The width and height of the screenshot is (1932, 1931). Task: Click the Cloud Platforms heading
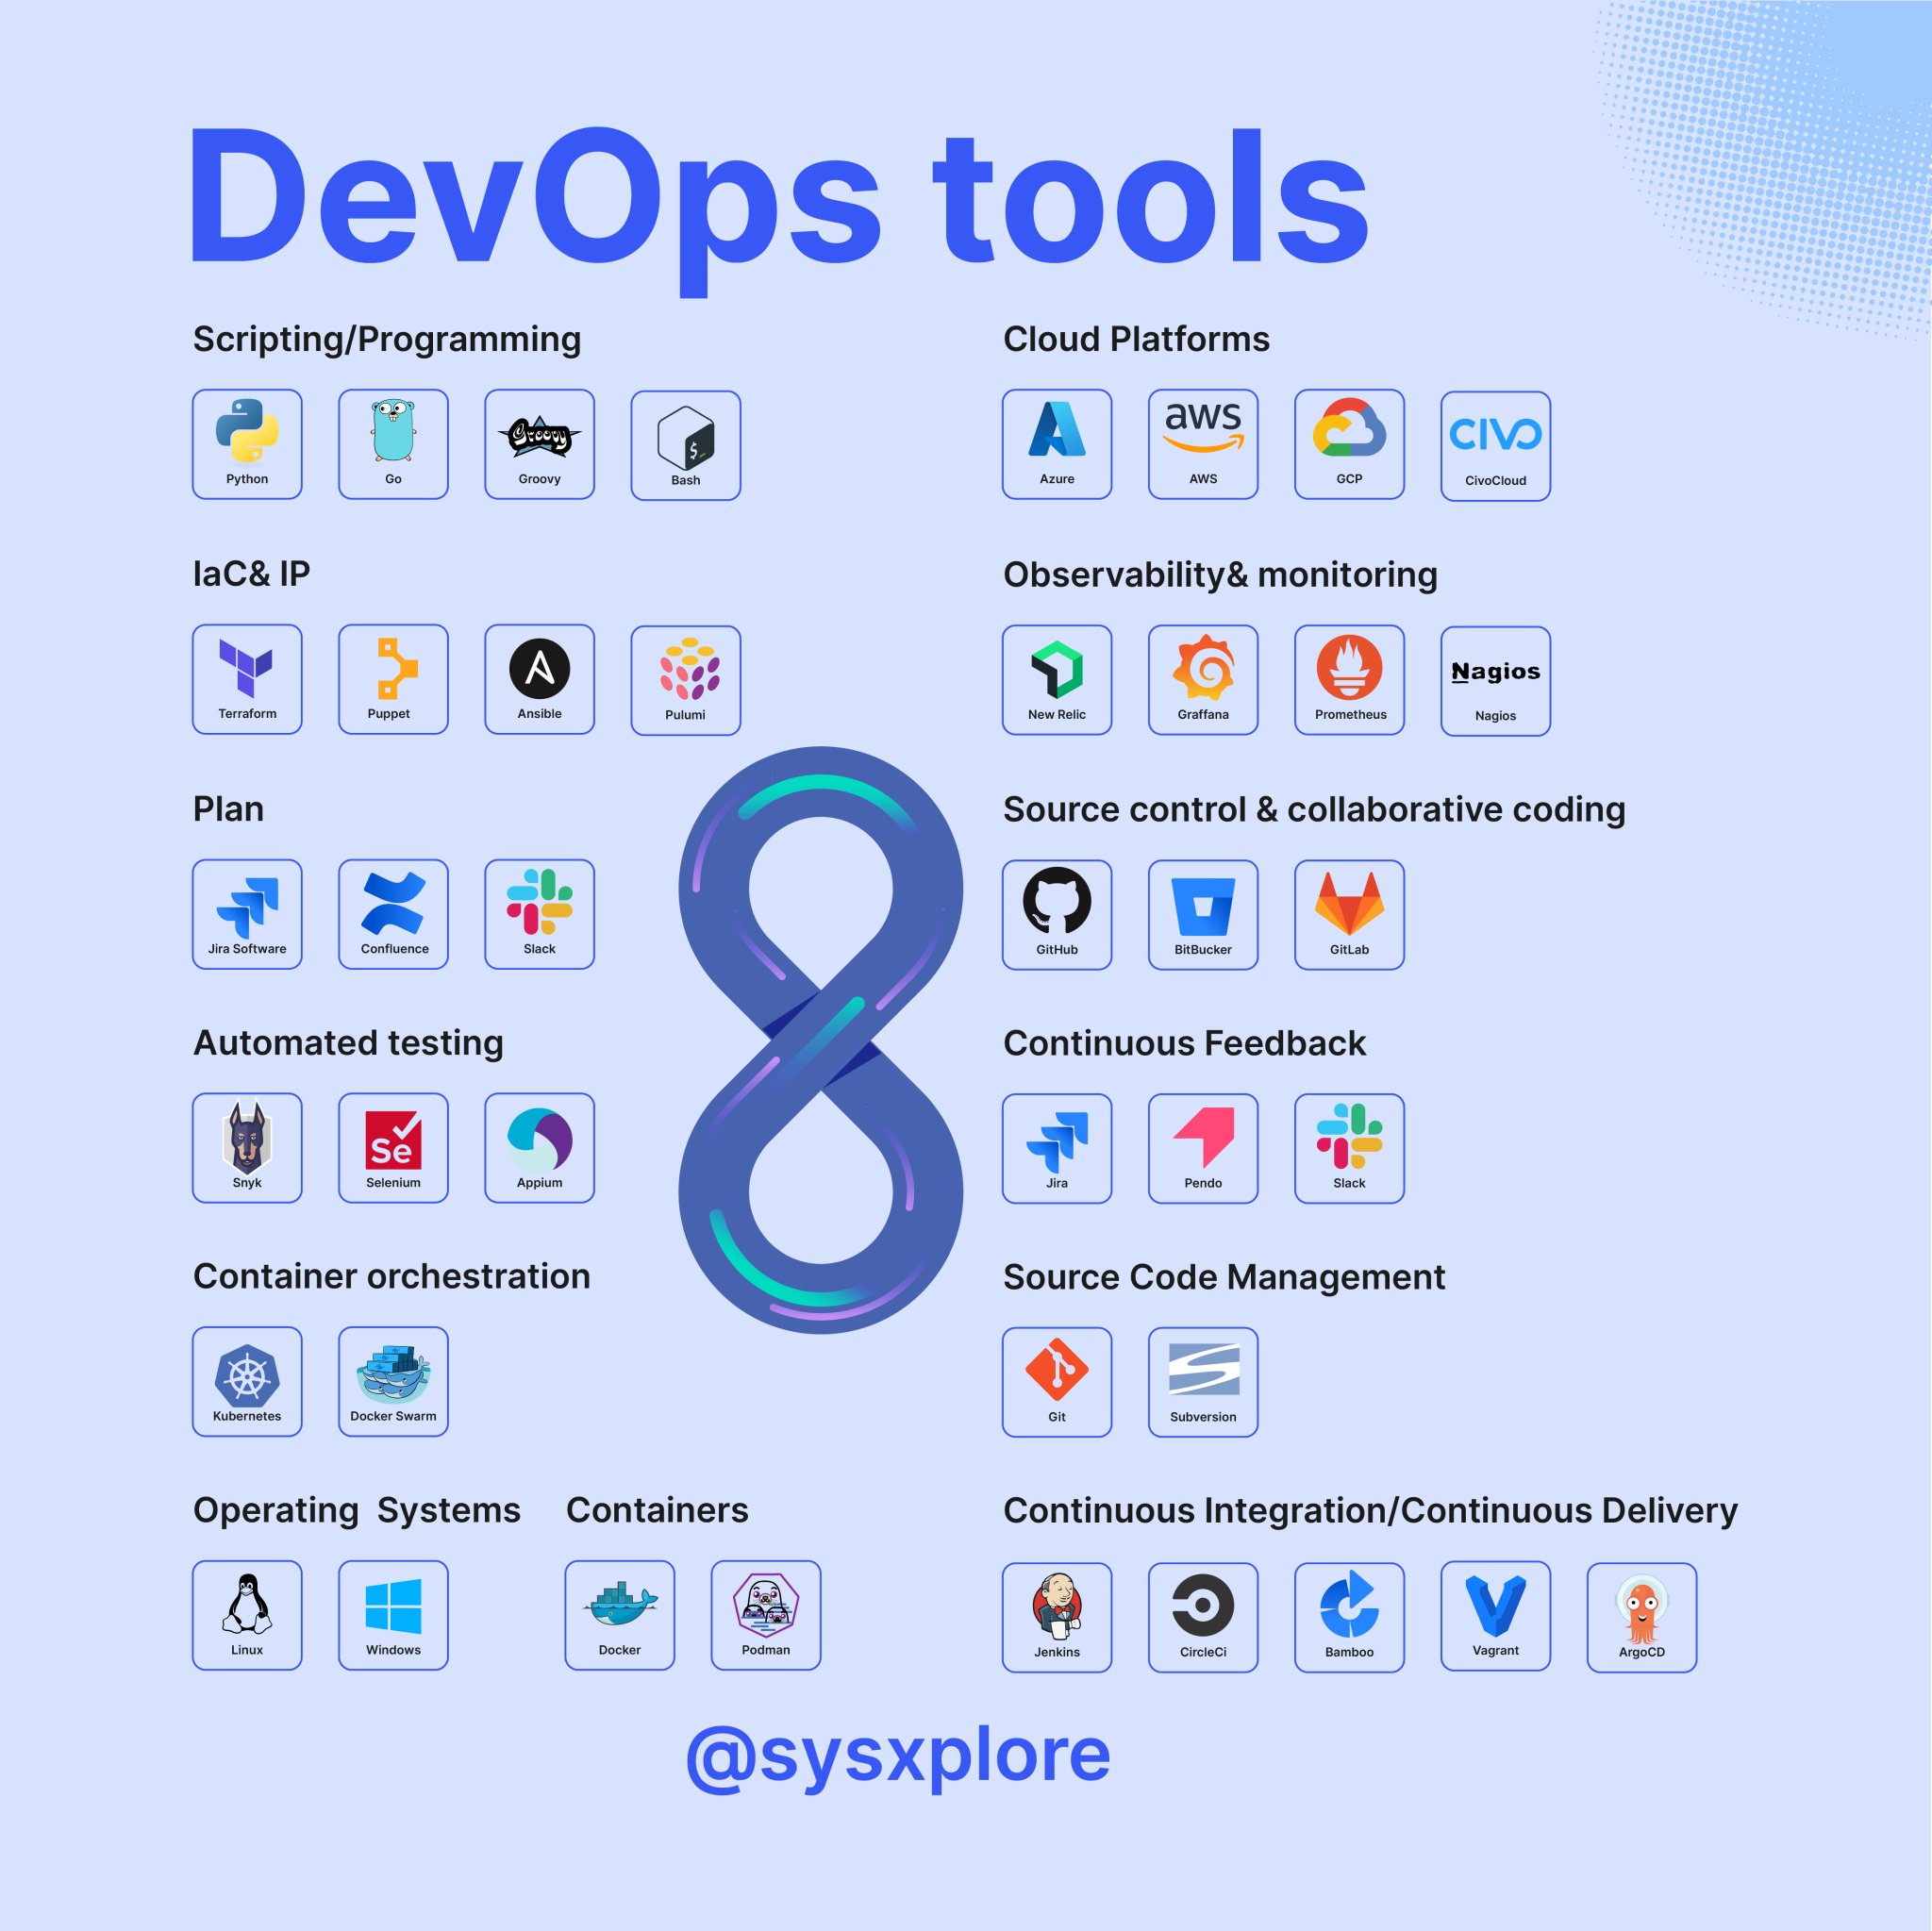tap(1136, 340)
